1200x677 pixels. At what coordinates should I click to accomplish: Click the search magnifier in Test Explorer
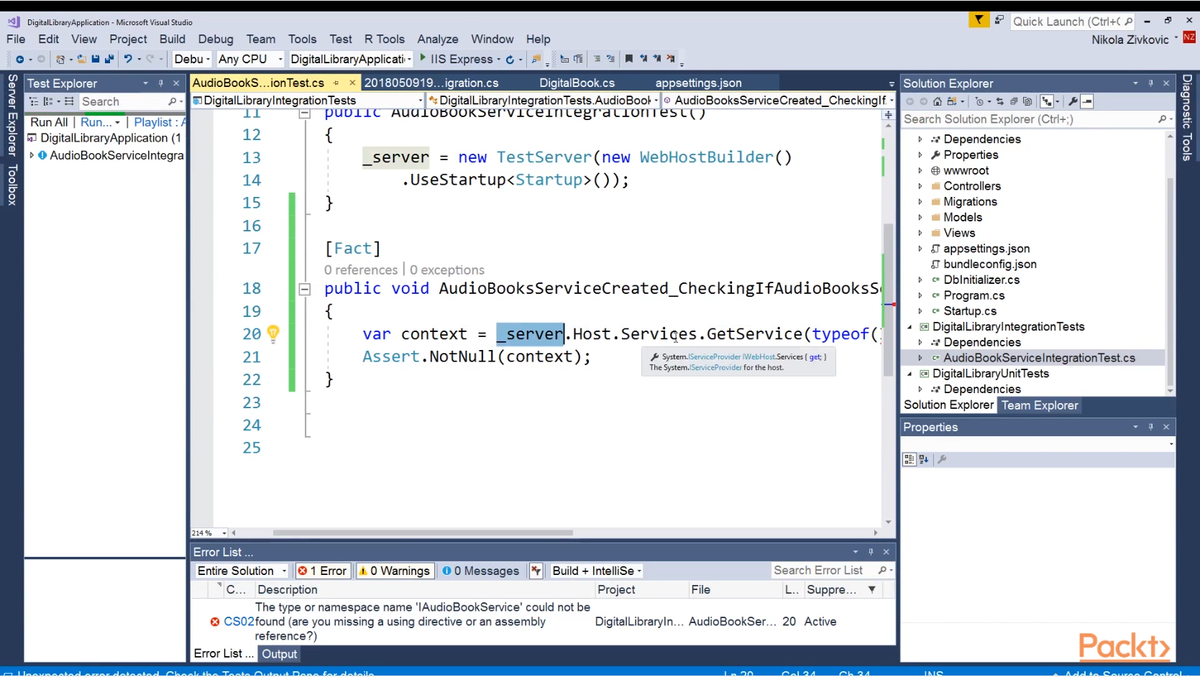tap(173, 102)
